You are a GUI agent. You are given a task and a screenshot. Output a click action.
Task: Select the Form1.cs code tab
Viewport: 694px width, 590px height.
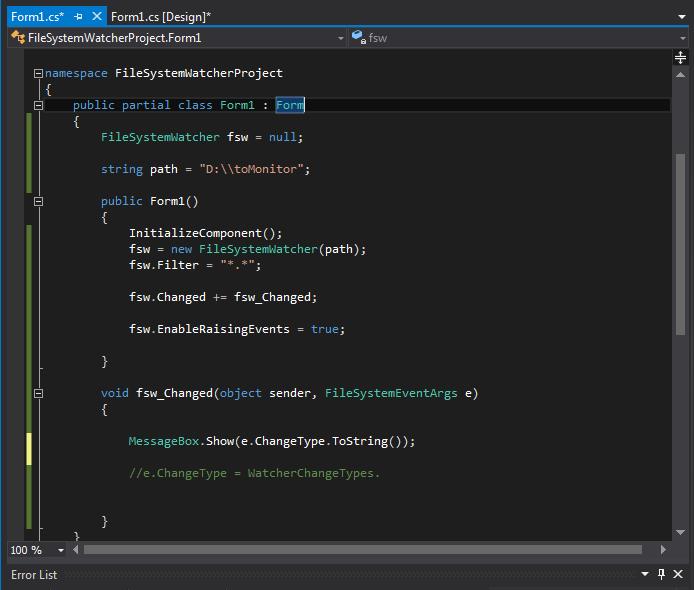coord(37,17)
